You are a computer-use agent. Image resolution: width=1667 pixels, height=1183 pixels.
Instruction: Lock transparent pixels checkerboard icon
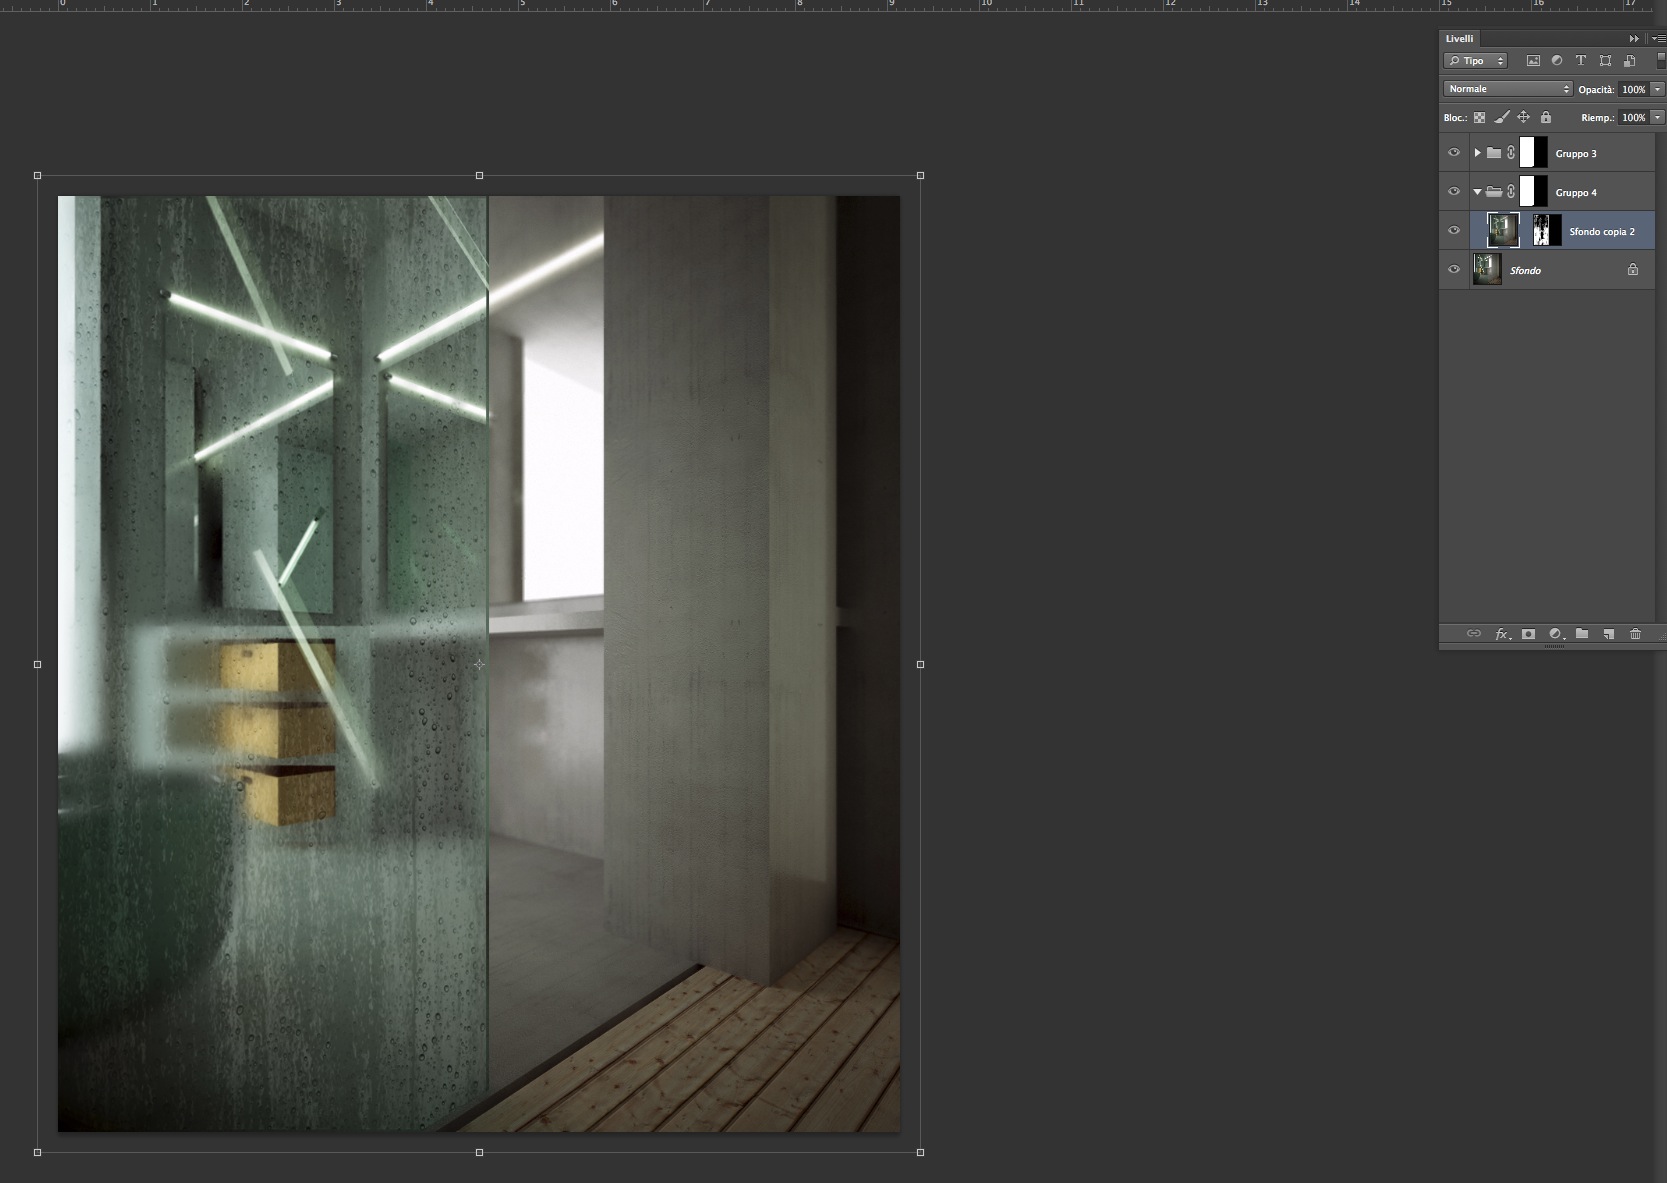click(1480, 117)
